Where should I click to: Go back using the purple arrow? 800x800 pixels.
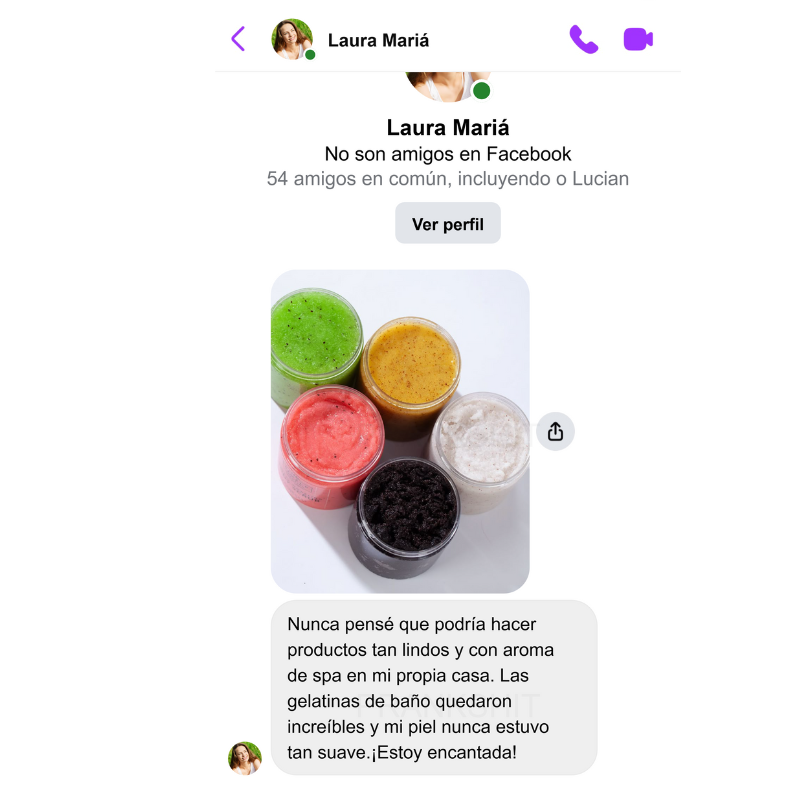point(238,39)
